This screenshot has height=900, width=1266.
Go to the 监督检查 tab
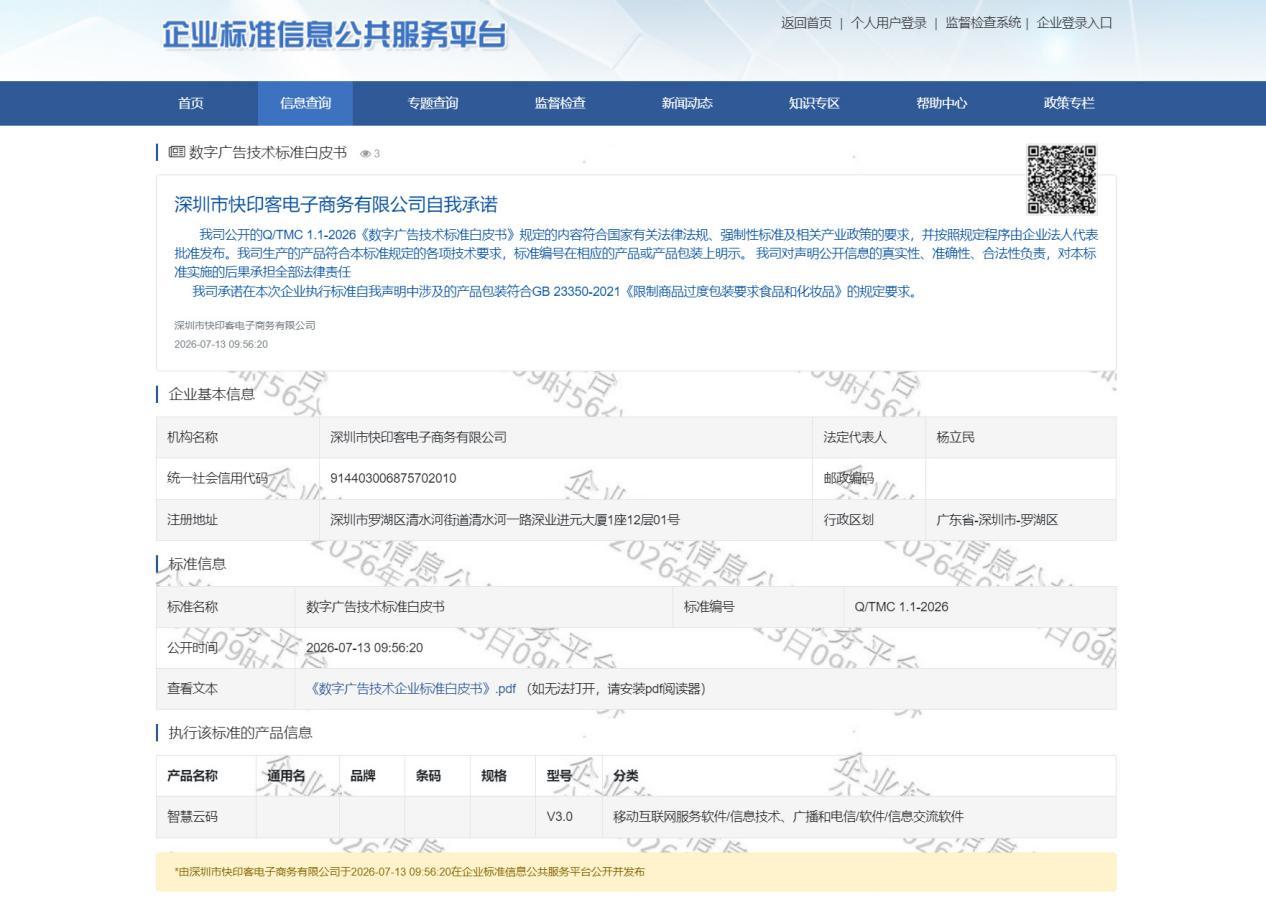point(560,103)
